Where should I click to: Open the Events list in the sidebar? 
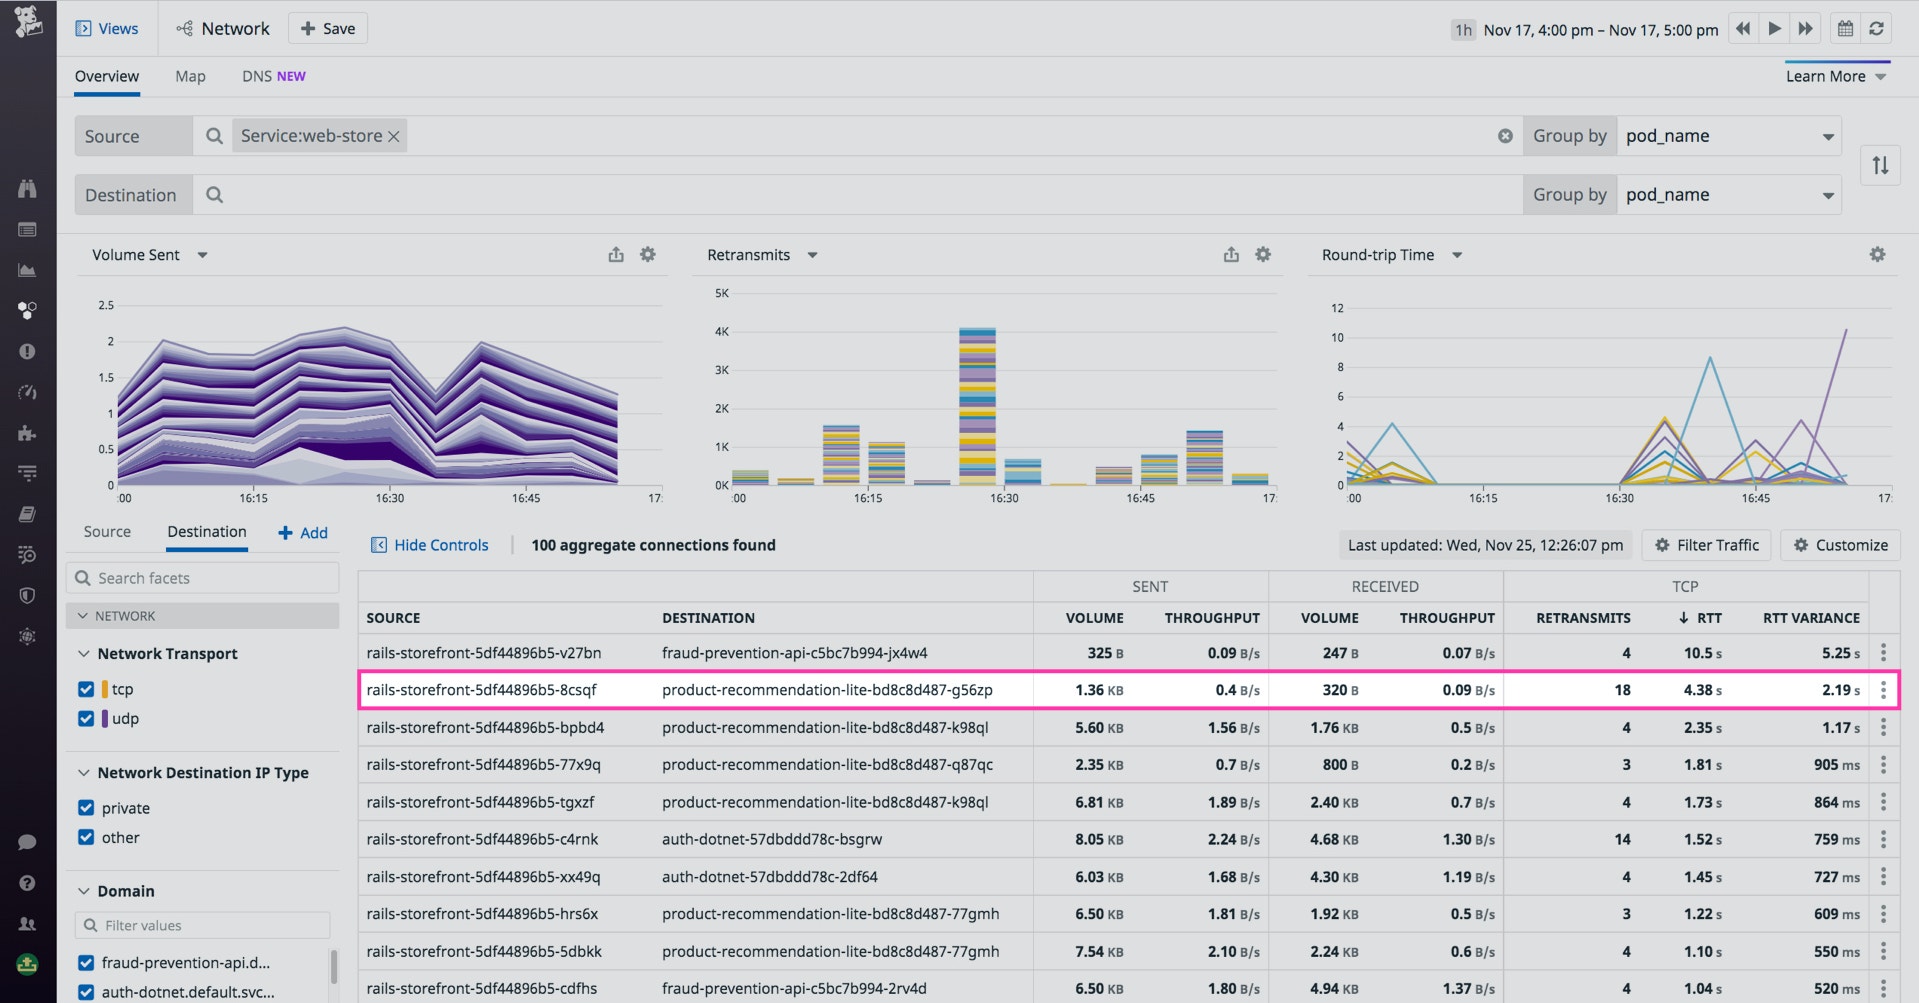pos(27,229)
